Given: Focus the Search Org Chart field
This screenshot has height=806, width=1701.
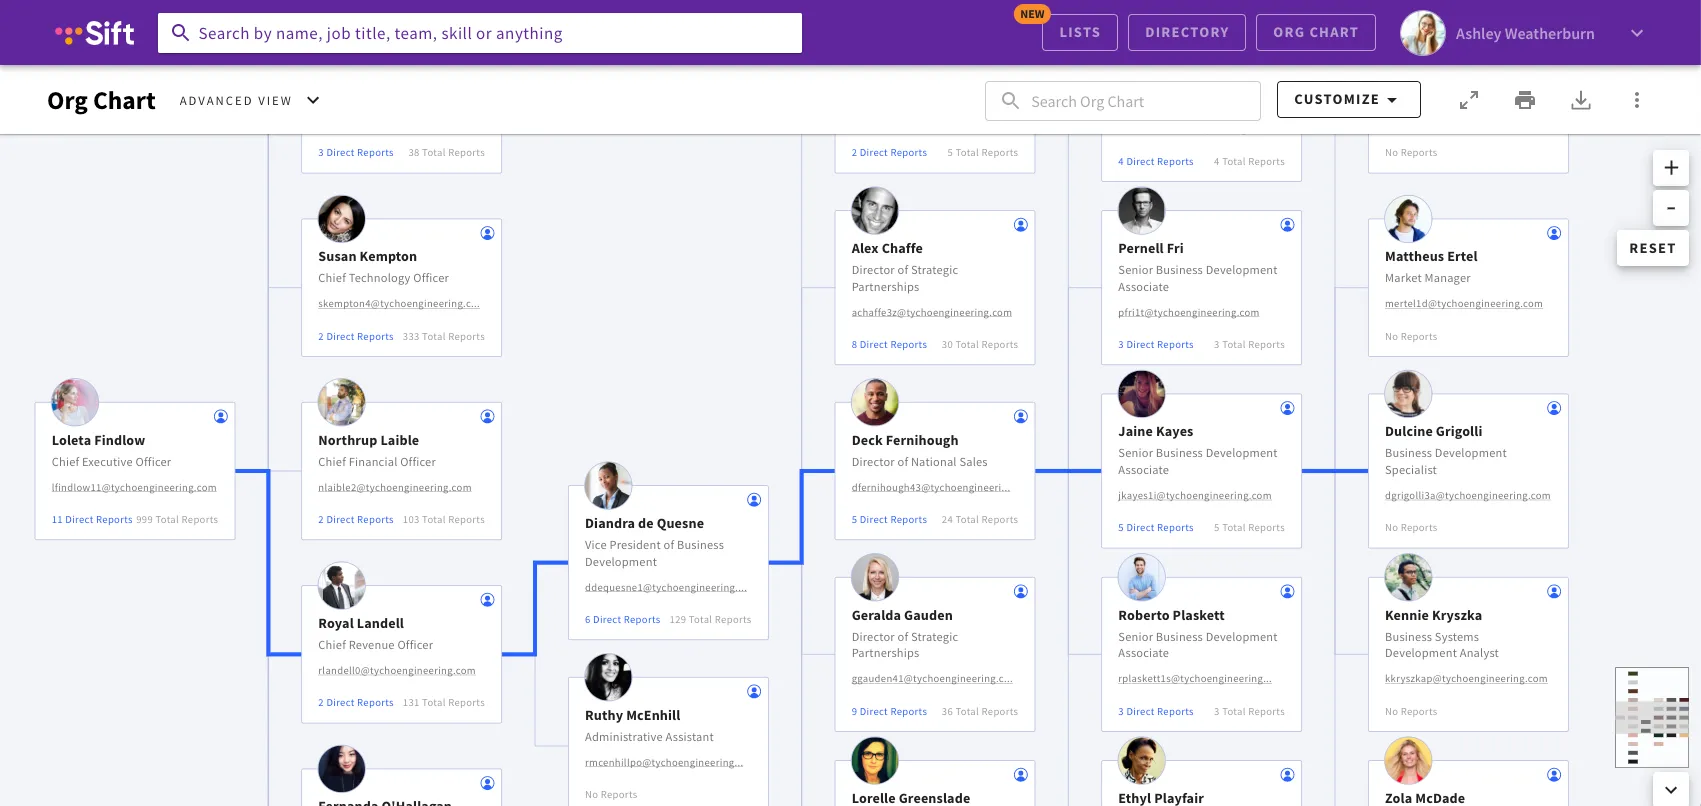Looking at the screenshot, I should coord(1122,101).
